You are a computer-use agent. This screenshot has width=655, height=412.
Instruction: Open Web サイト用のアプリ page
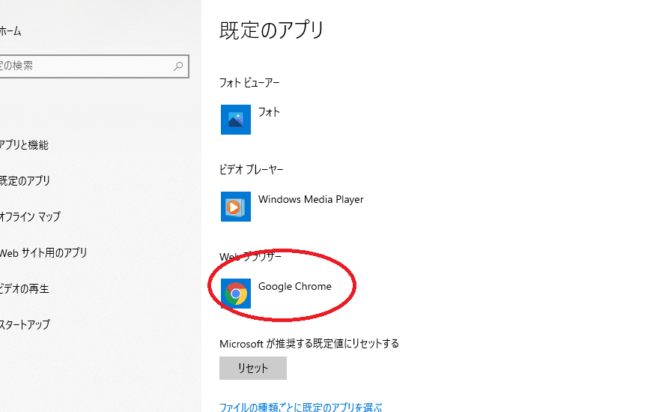click(43, 253)
